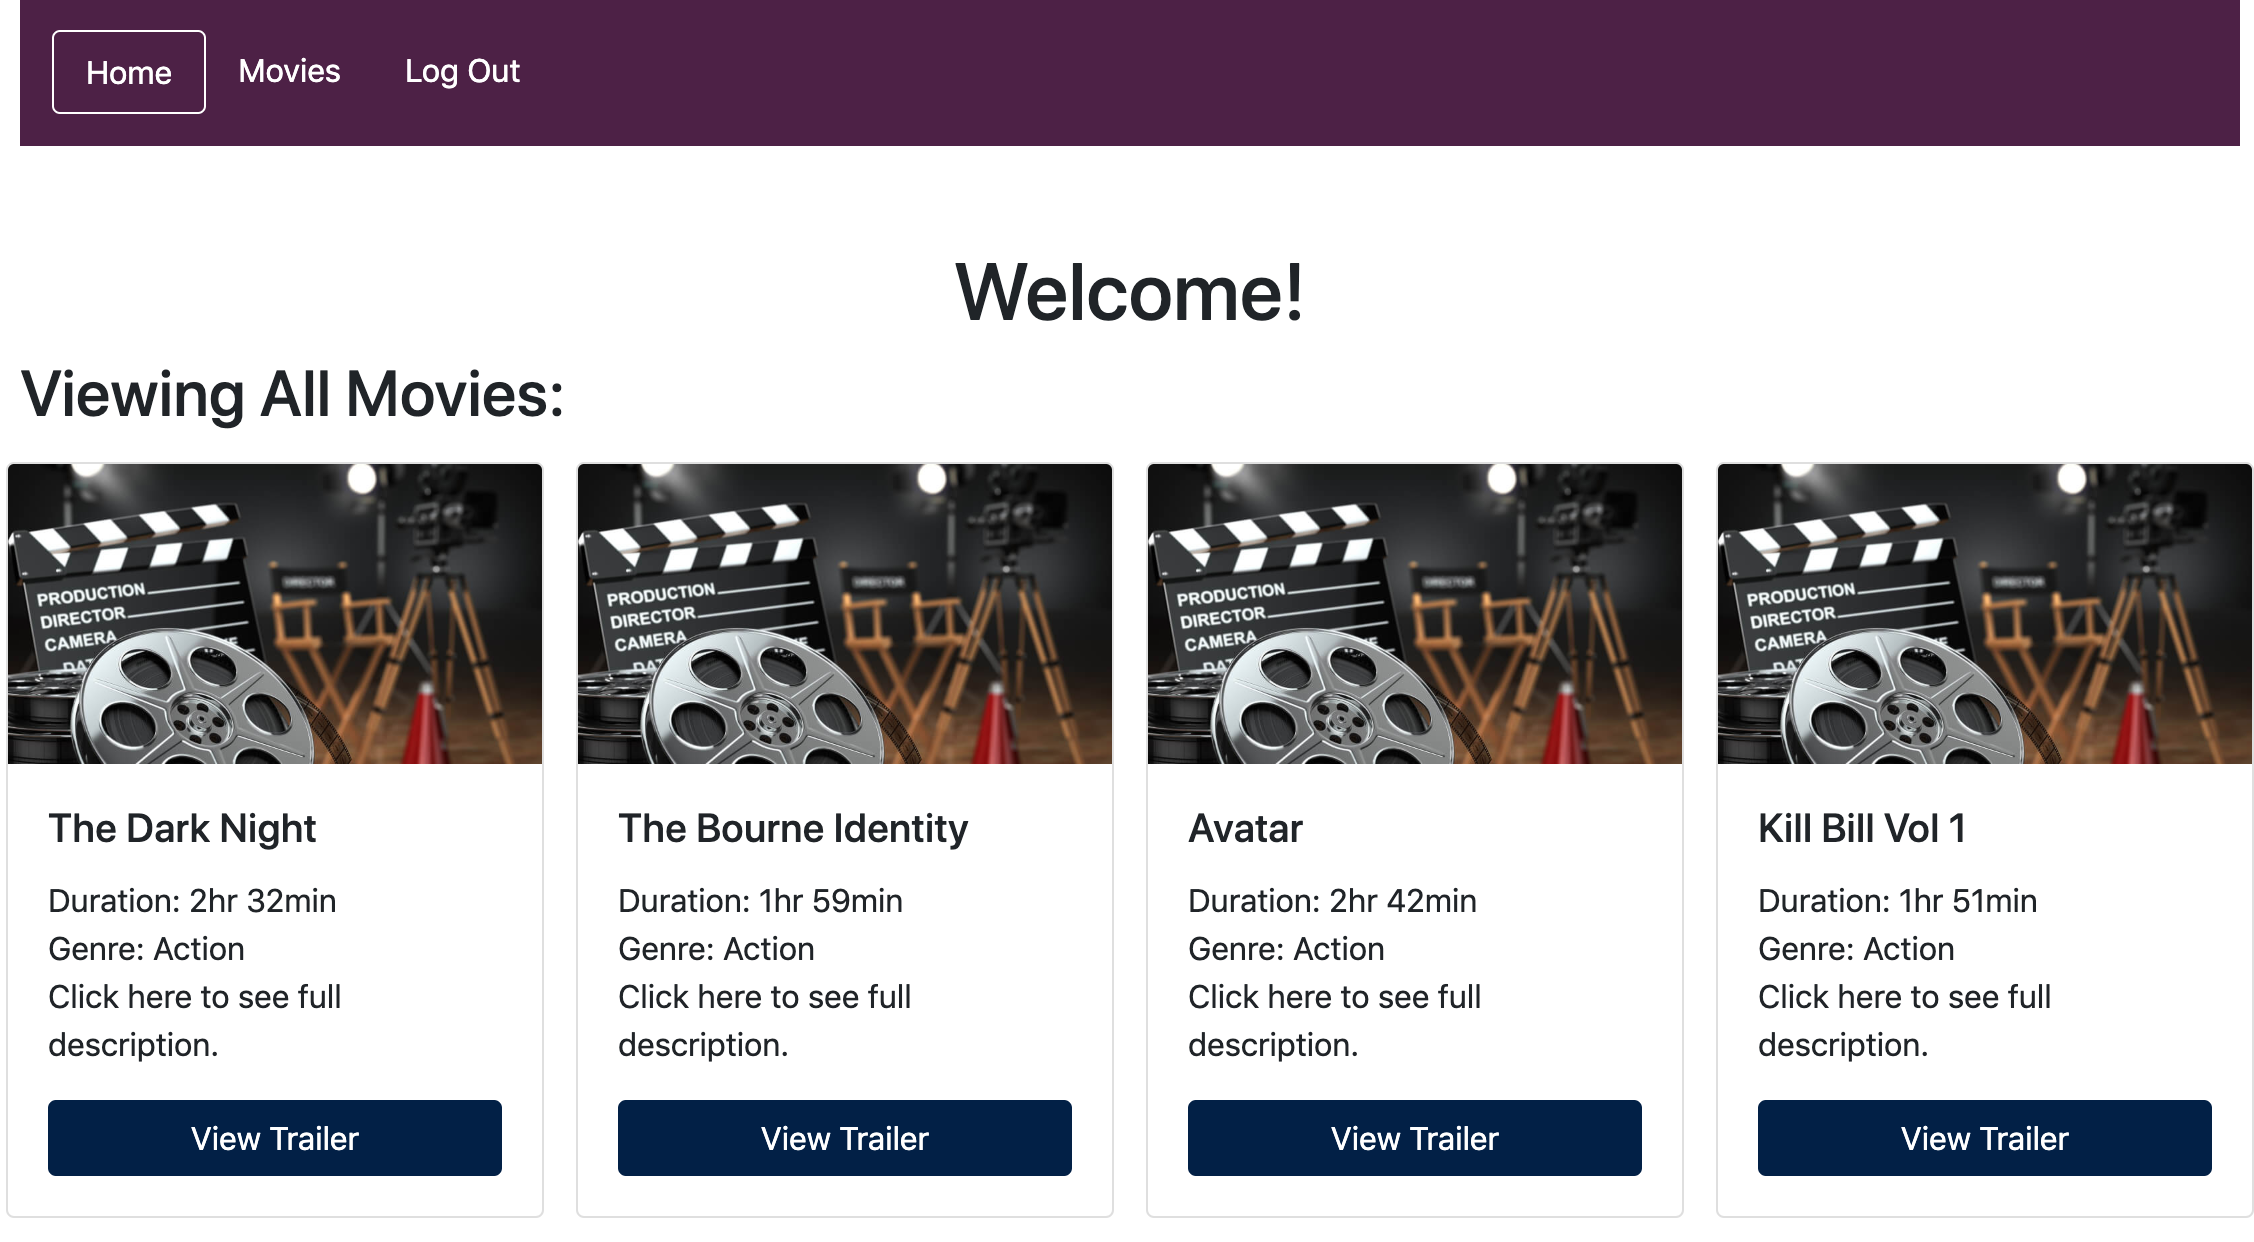The height and width of the screenshot is (1242, 2254).
Task: Click The Bourne Identity title
Action: (x=793, y=828)
